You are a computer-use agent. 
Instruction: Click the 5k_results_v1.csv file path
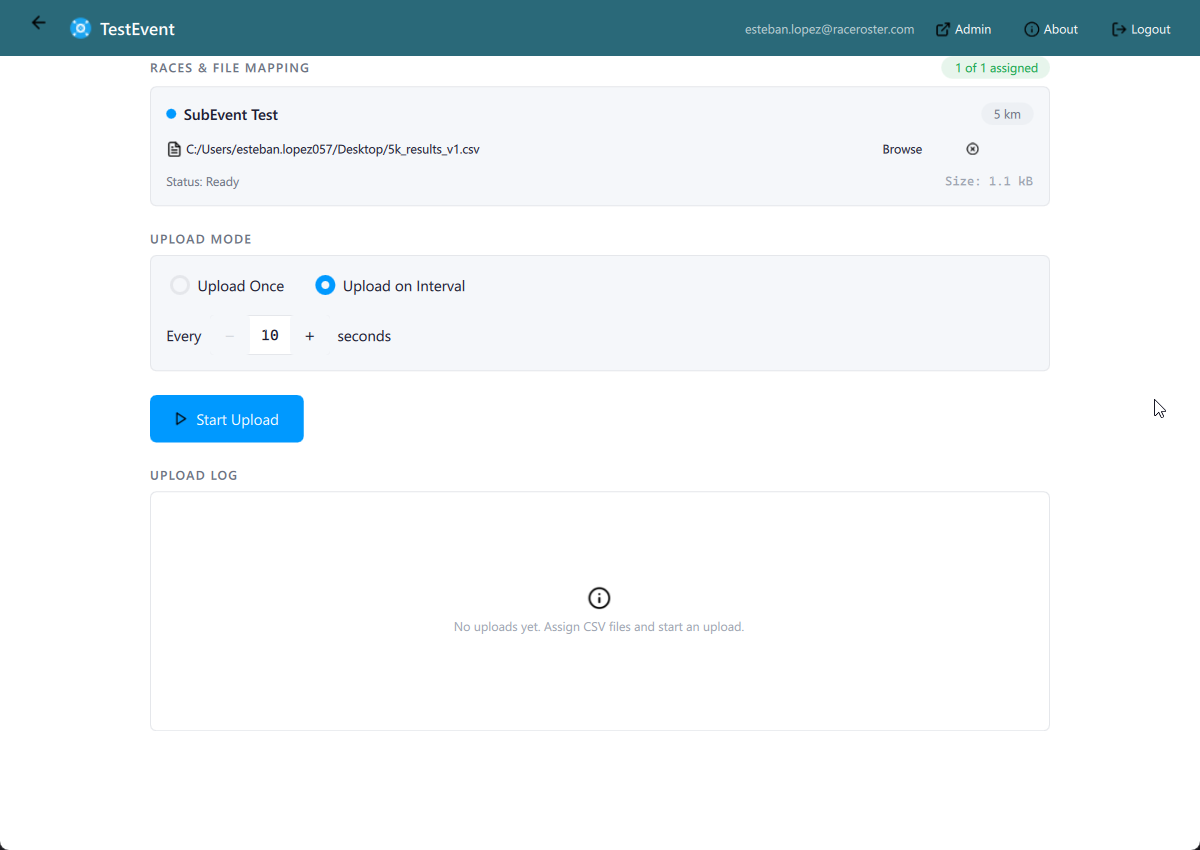click(x=333, y=150)
